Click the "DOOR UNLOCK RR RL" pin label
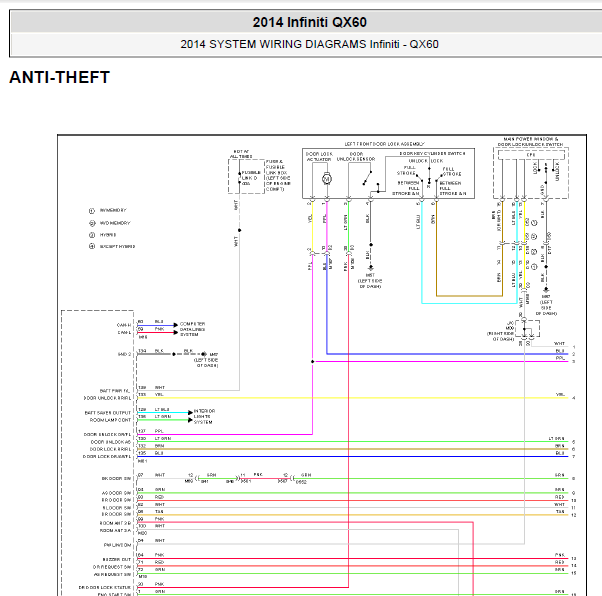Viewport: 602px width, 596px height. click(107, 398)
